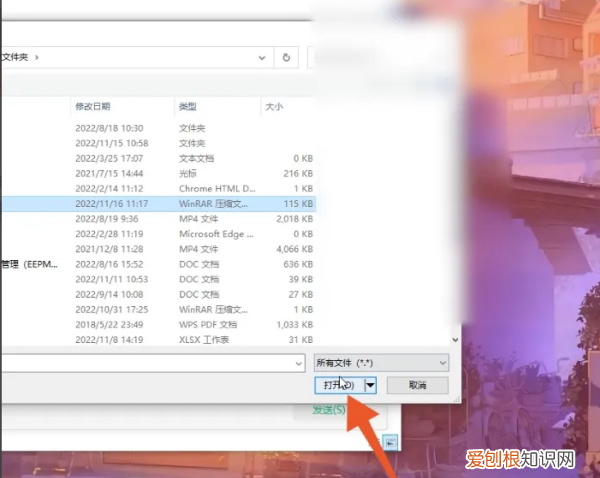This screenshot has width=600, height=478.
Task: Expand the address bar history dropdown arrow
Action: tap(262, 58)
